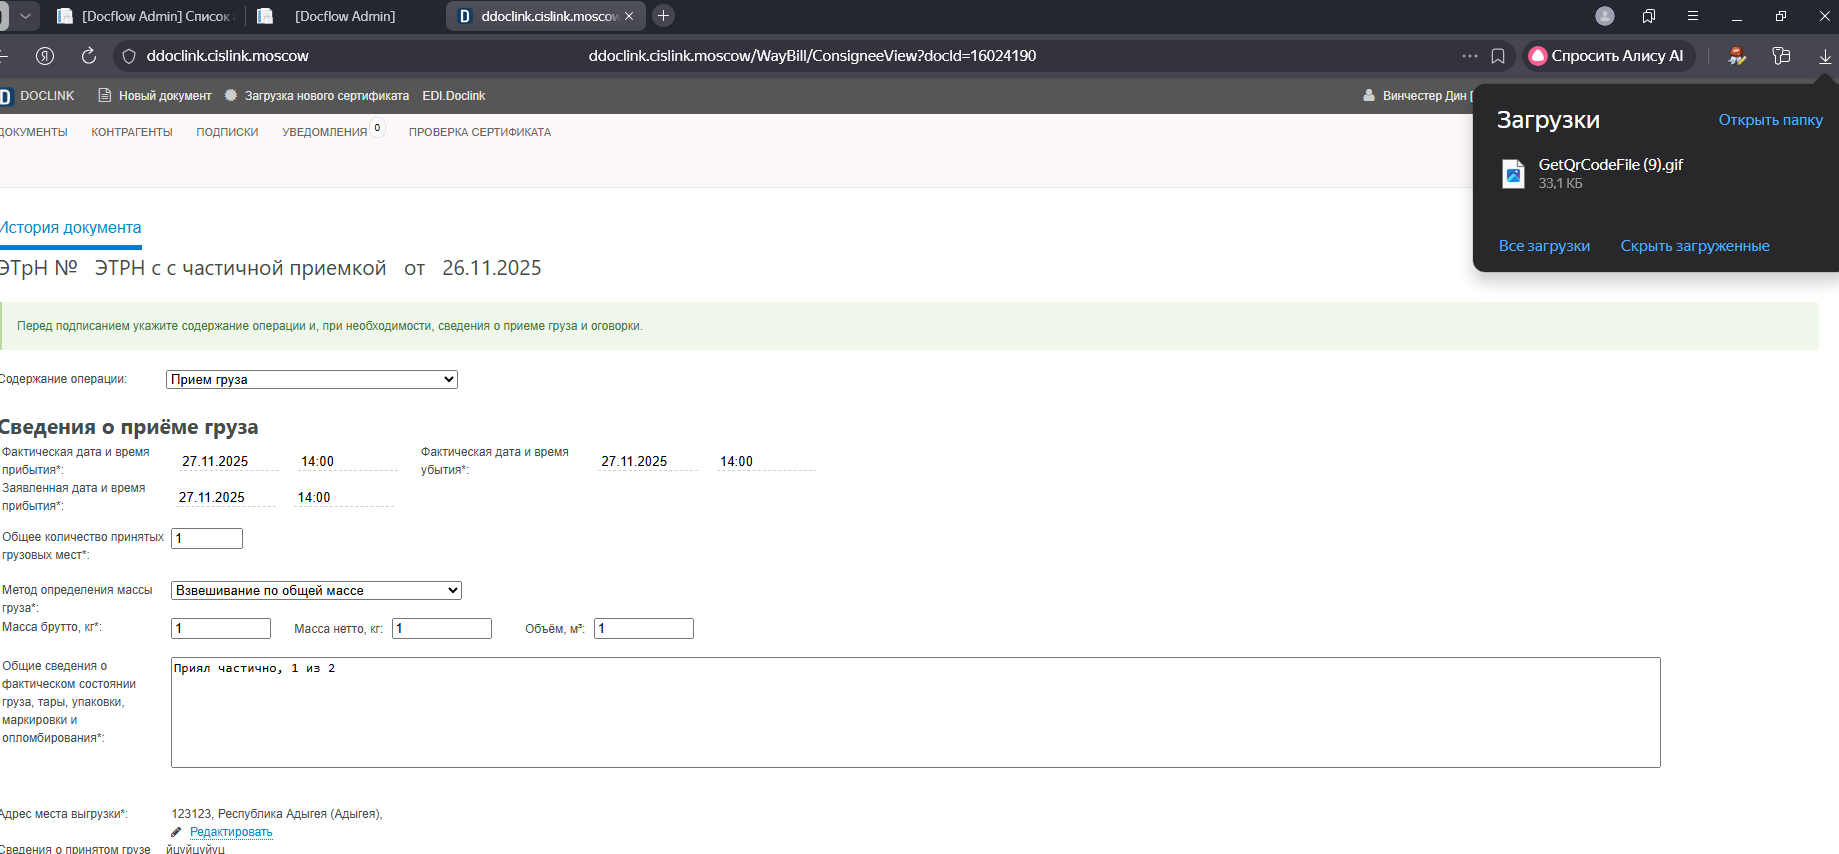
Task: Open the ПОДПИСКИ menu
Action: tap(227, 132)
